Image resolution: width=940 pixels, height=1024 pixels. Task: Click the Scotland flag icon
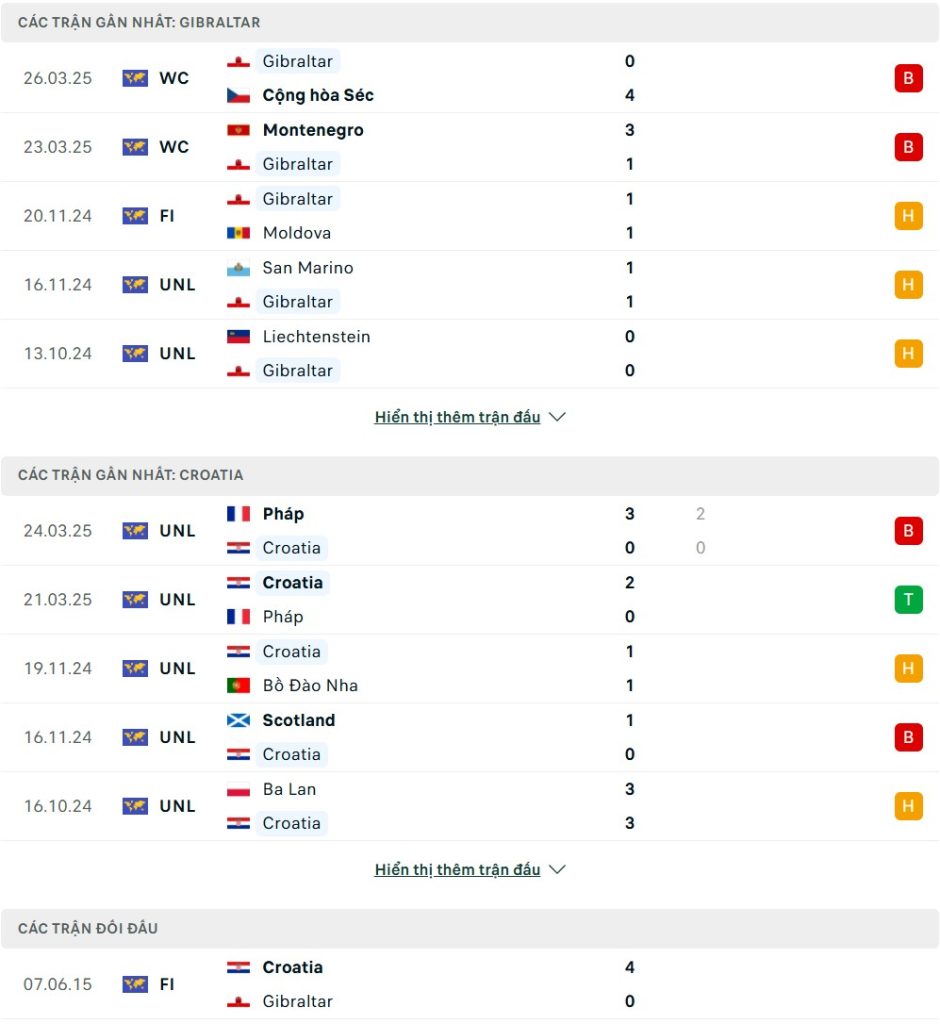pos(238,720)
